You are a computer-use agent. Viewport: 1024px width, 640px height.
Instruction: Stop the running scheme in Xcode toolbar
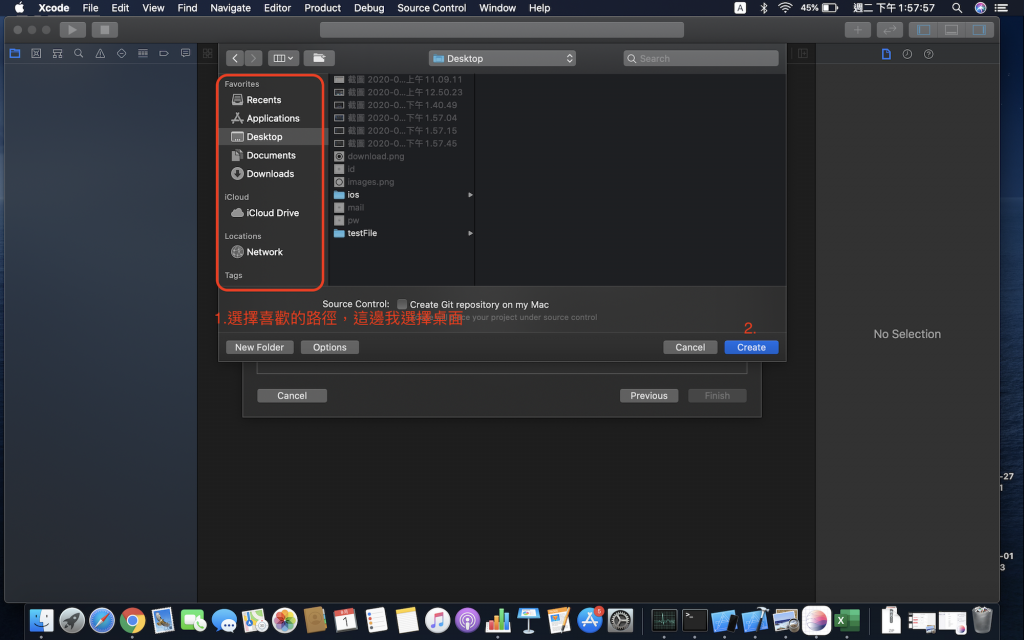[104, 29]
